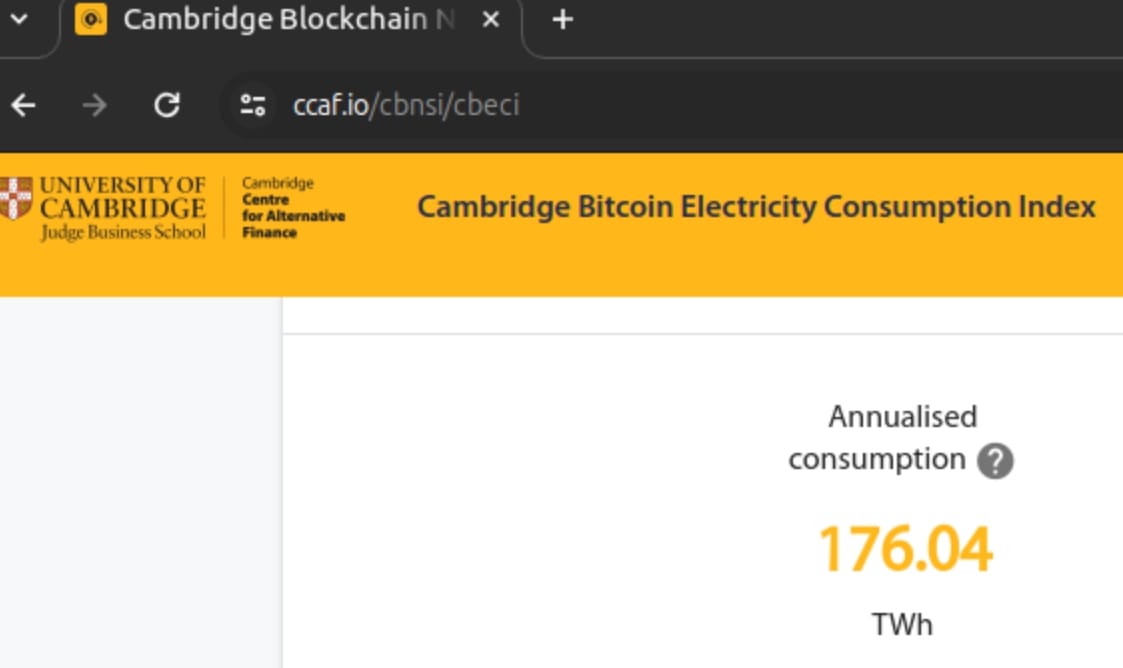Go forward to the next page
1123x668 pixels.
[95, 105]
